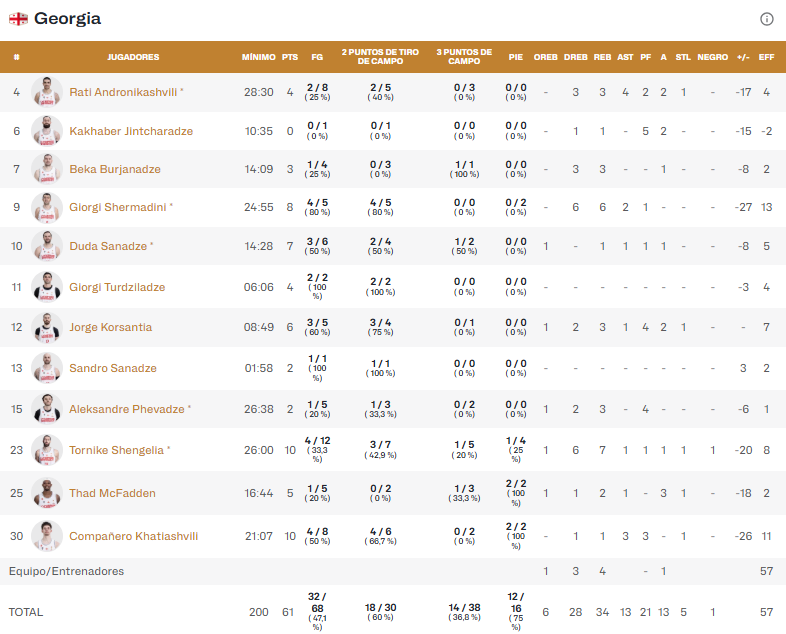This screenshot has width=786, height=634.
Task: Click Aleksandre Phevadze name link
Action: [x=127, y=409]
